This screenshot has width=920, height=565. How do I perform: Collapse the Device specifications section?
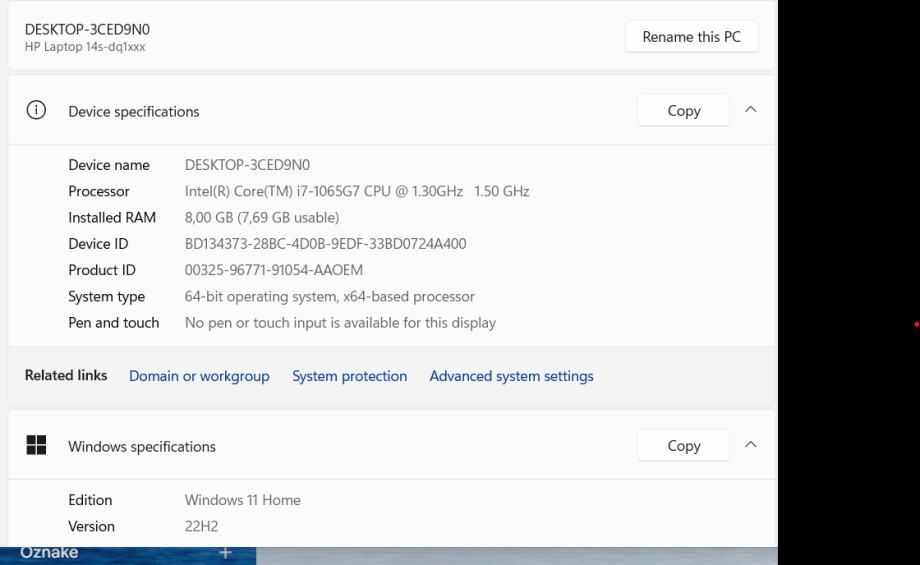point(750,110)
